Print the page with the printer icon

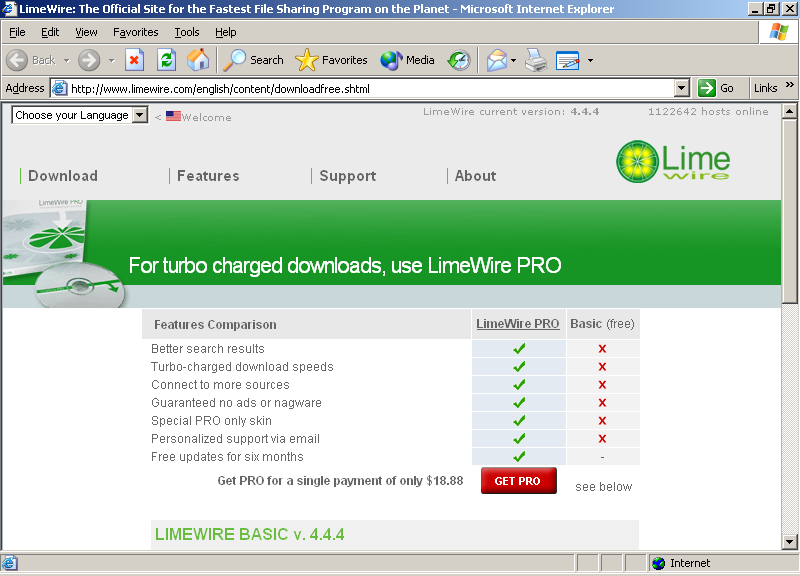point(536,60)
